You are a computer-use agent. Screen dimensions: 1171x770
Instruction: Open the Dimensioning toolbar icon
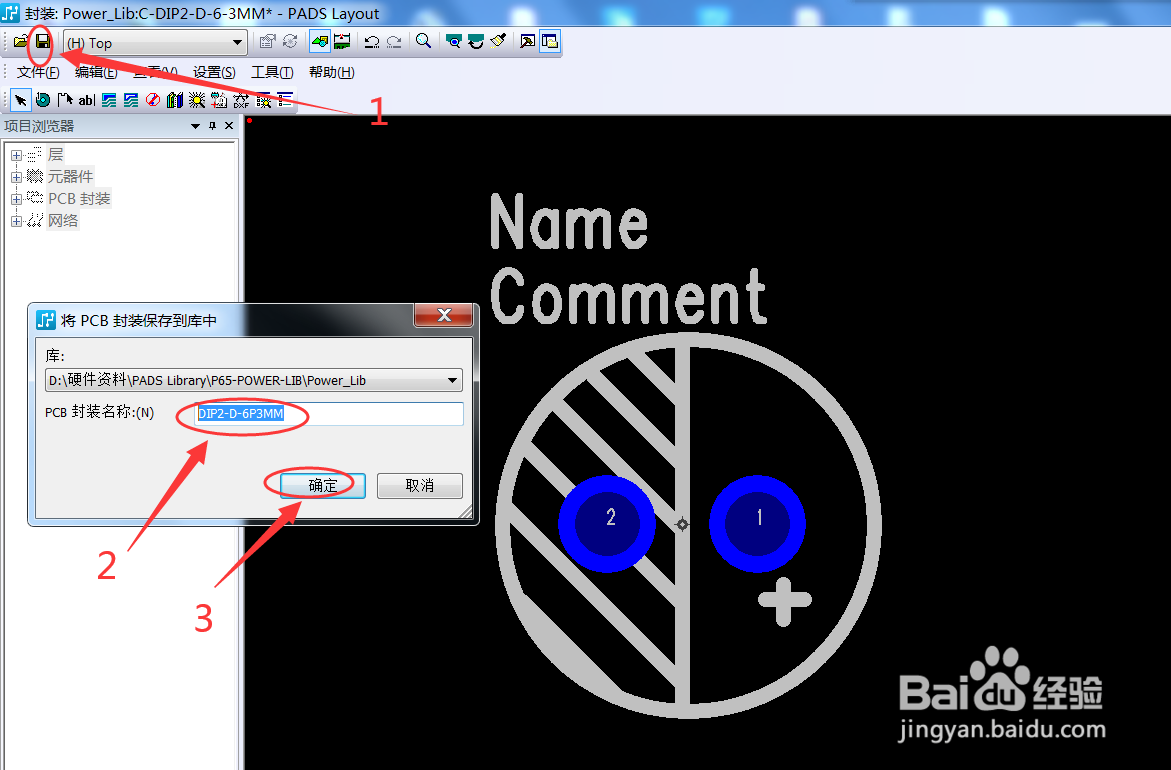pos(342,42)
